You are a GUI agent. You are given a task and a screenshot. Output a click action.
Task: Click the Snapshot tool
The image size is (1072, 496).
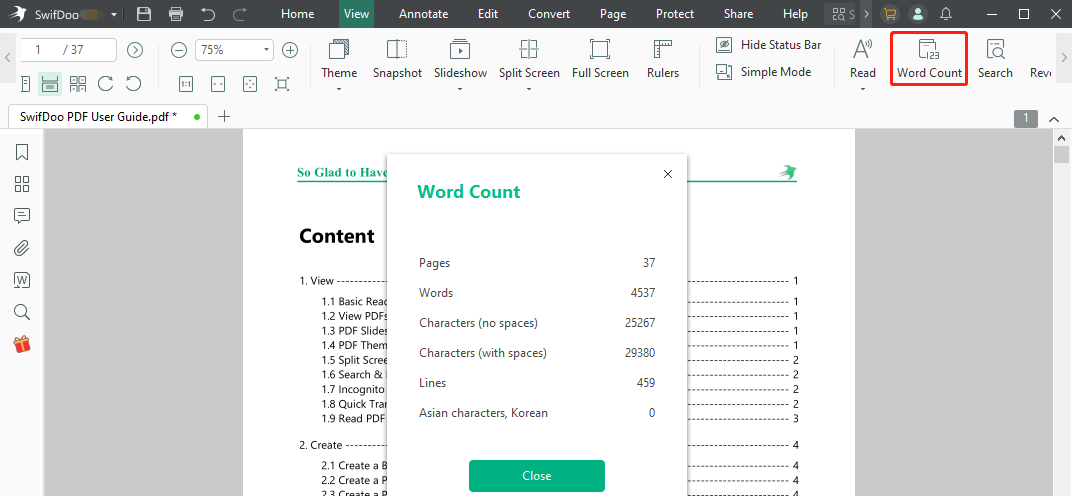[397, 59]
